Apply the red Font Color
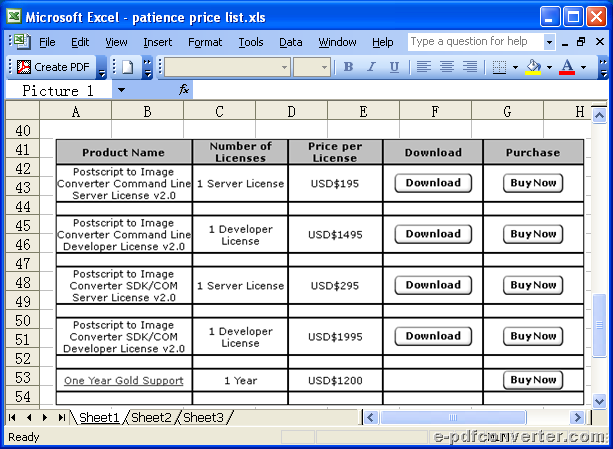Viewport: 613px width, 449px height. pos(567,67)
